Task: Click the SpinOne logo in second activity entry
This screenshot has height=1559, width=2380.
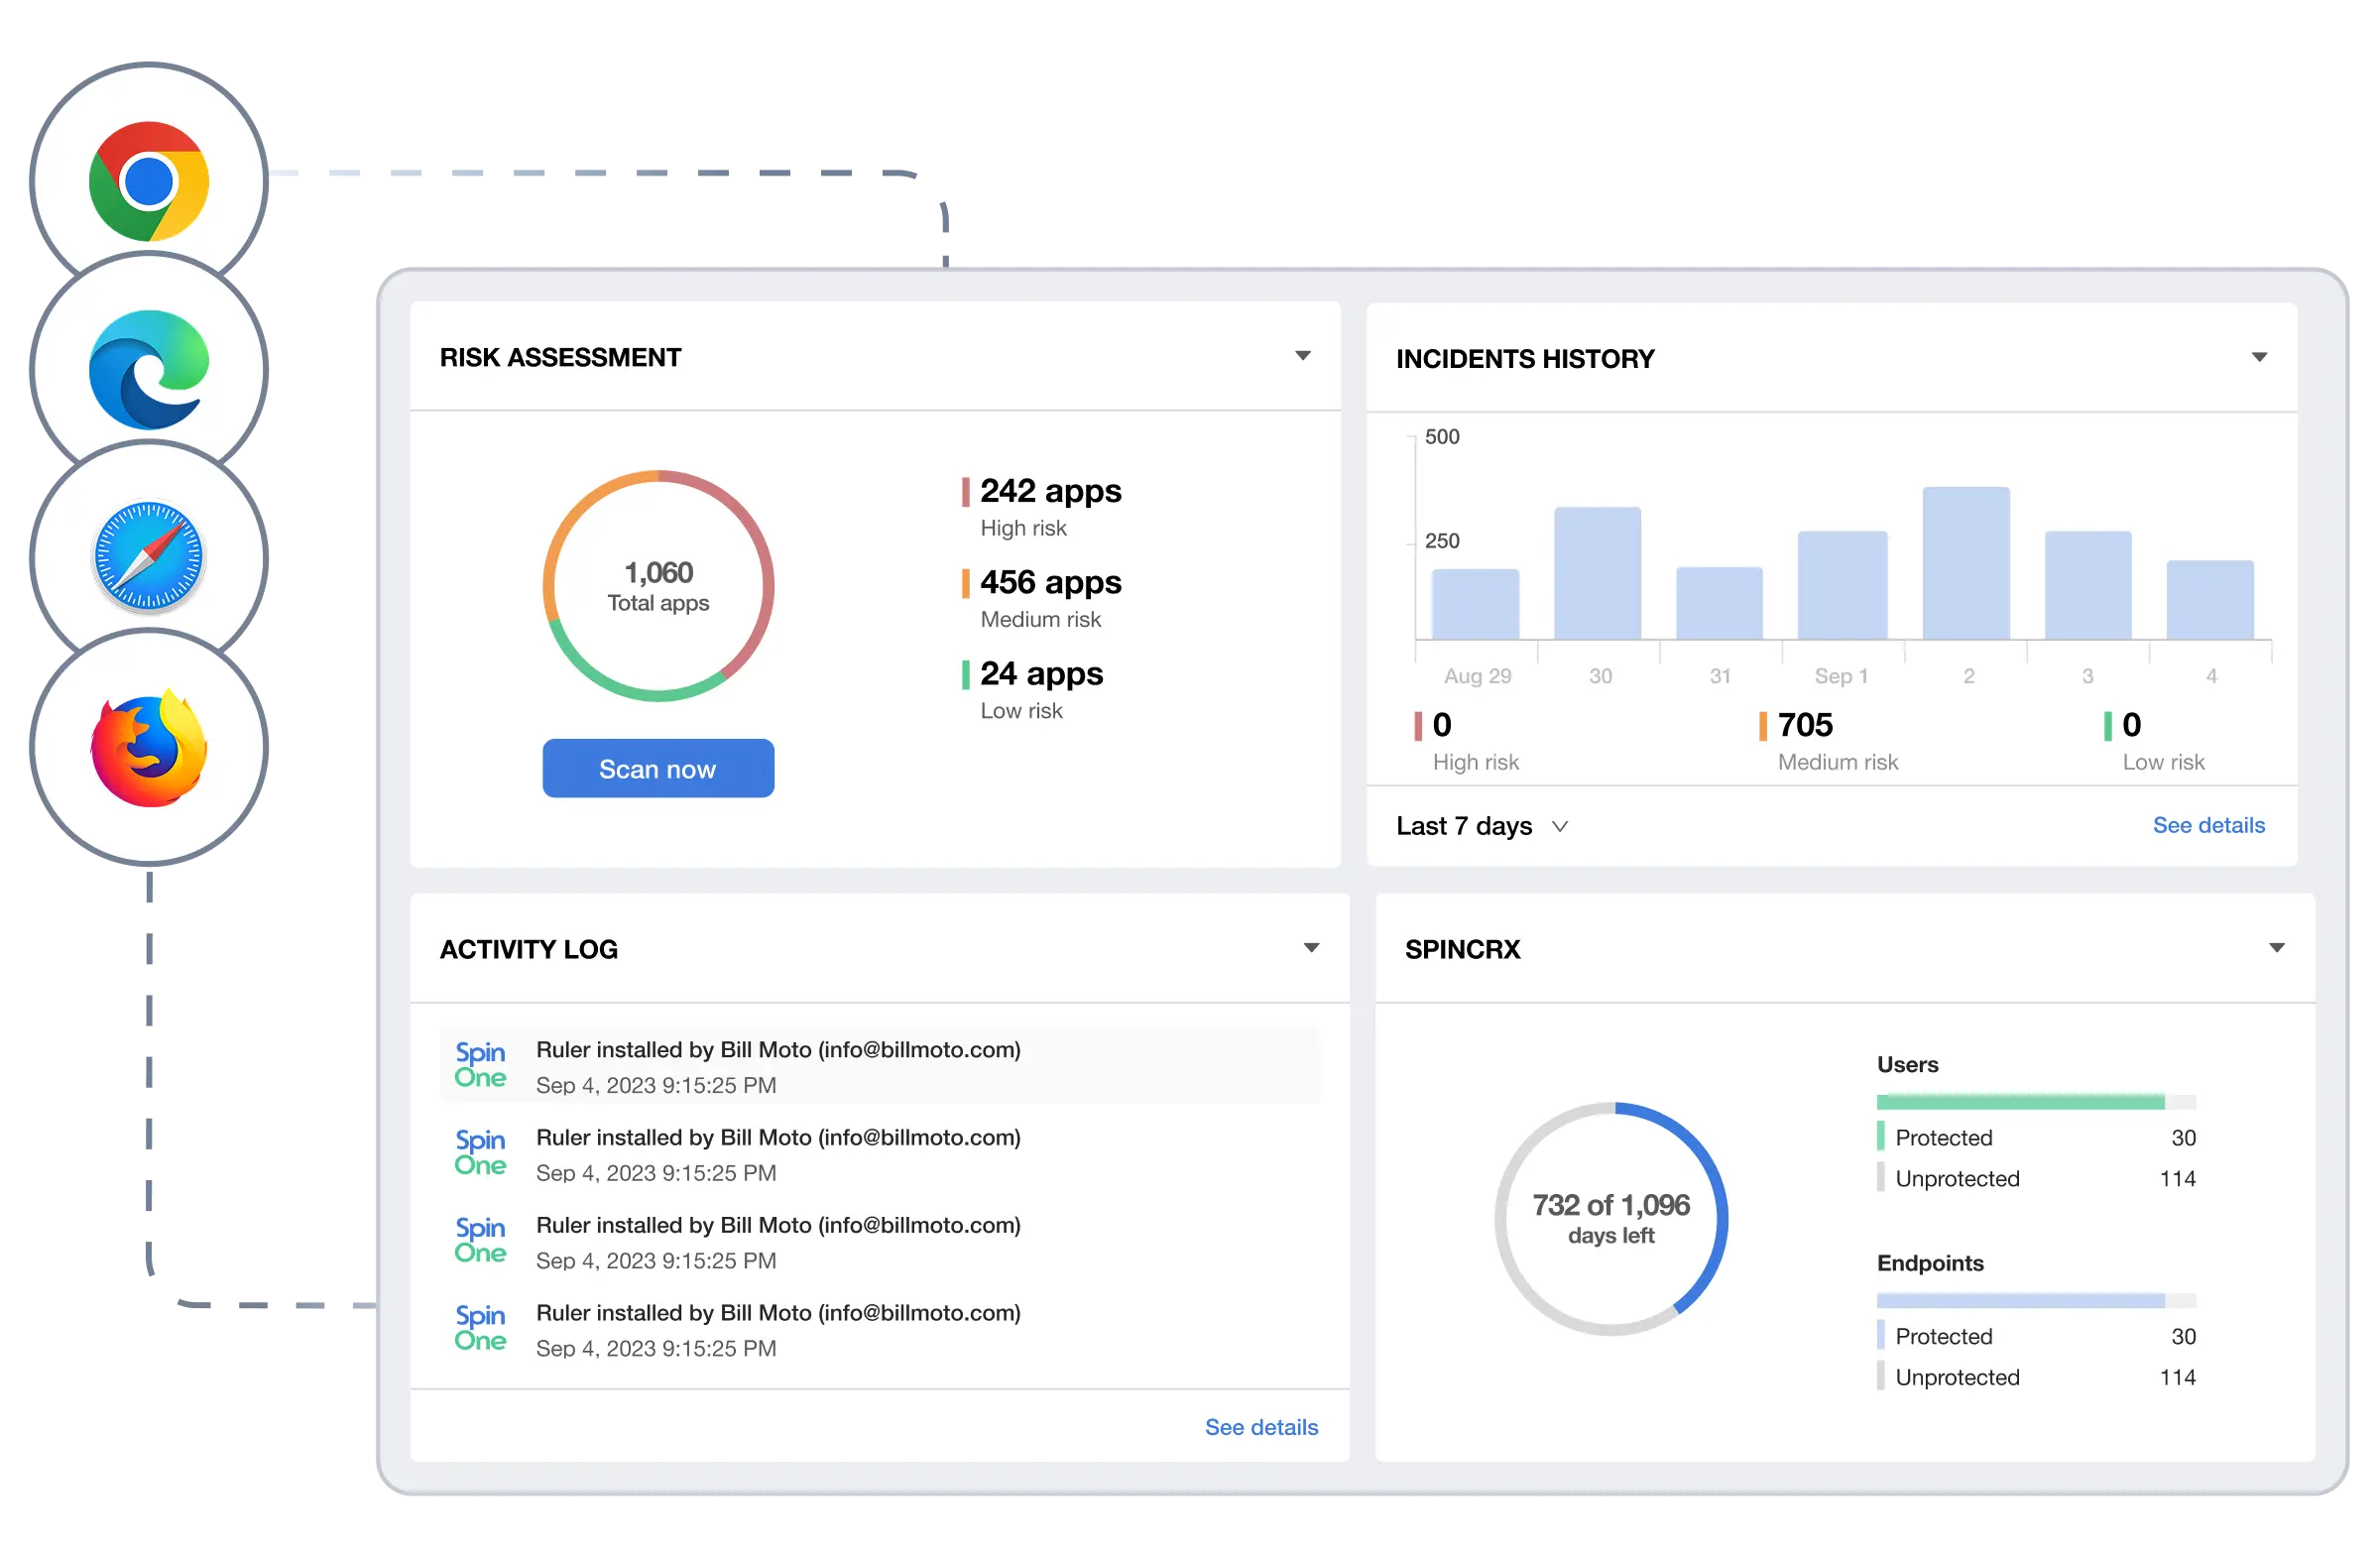Action: pyautogui.click(x=480, y=1153)
